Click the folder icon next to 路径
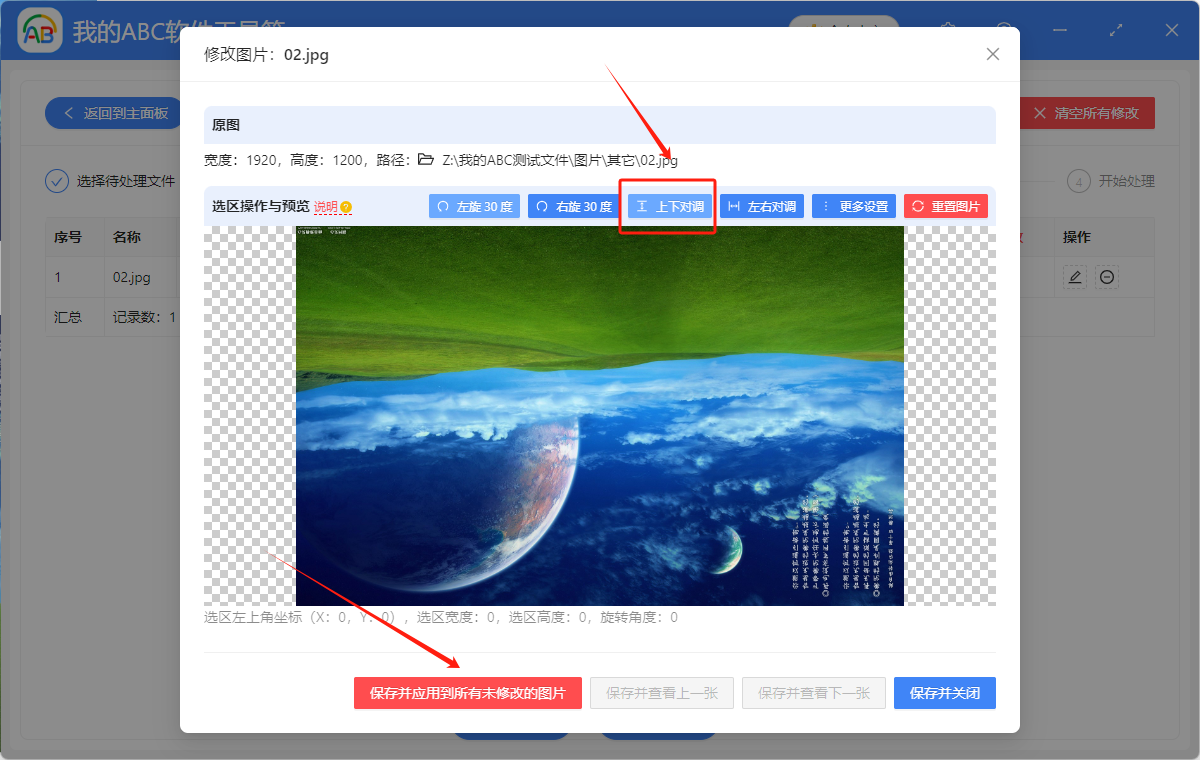Image resolution: width=1200 pixels, height=760 pixels. [426, 160]
